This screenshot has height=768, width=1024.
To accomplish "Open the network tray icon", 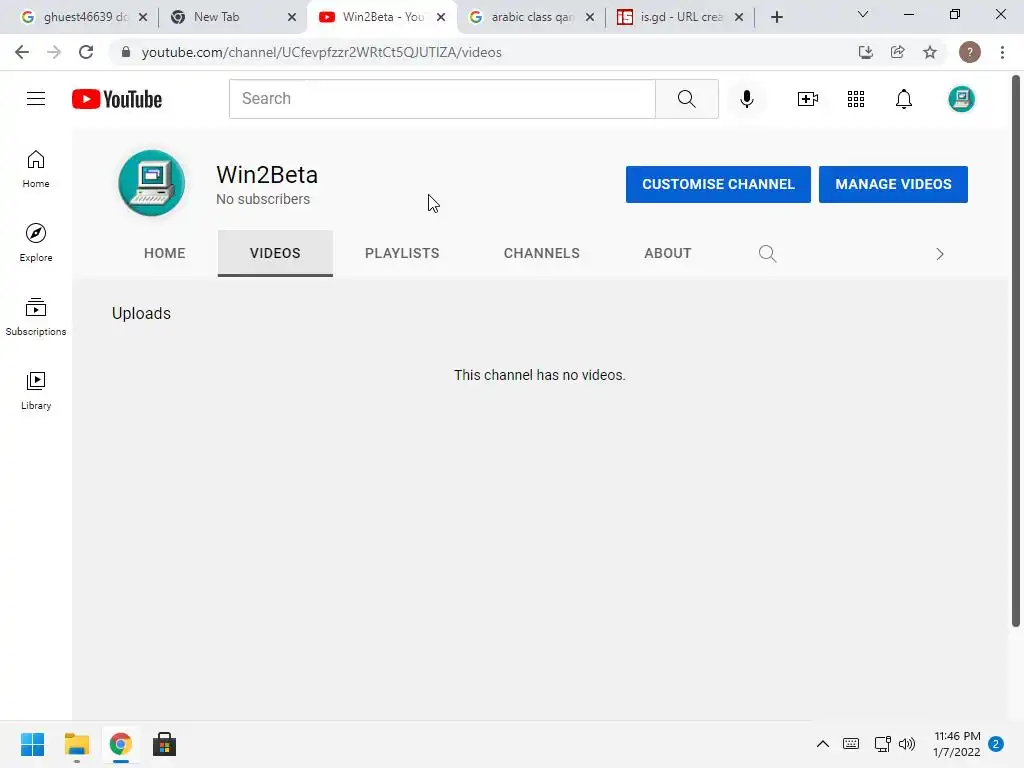I will tap(882, 744).
